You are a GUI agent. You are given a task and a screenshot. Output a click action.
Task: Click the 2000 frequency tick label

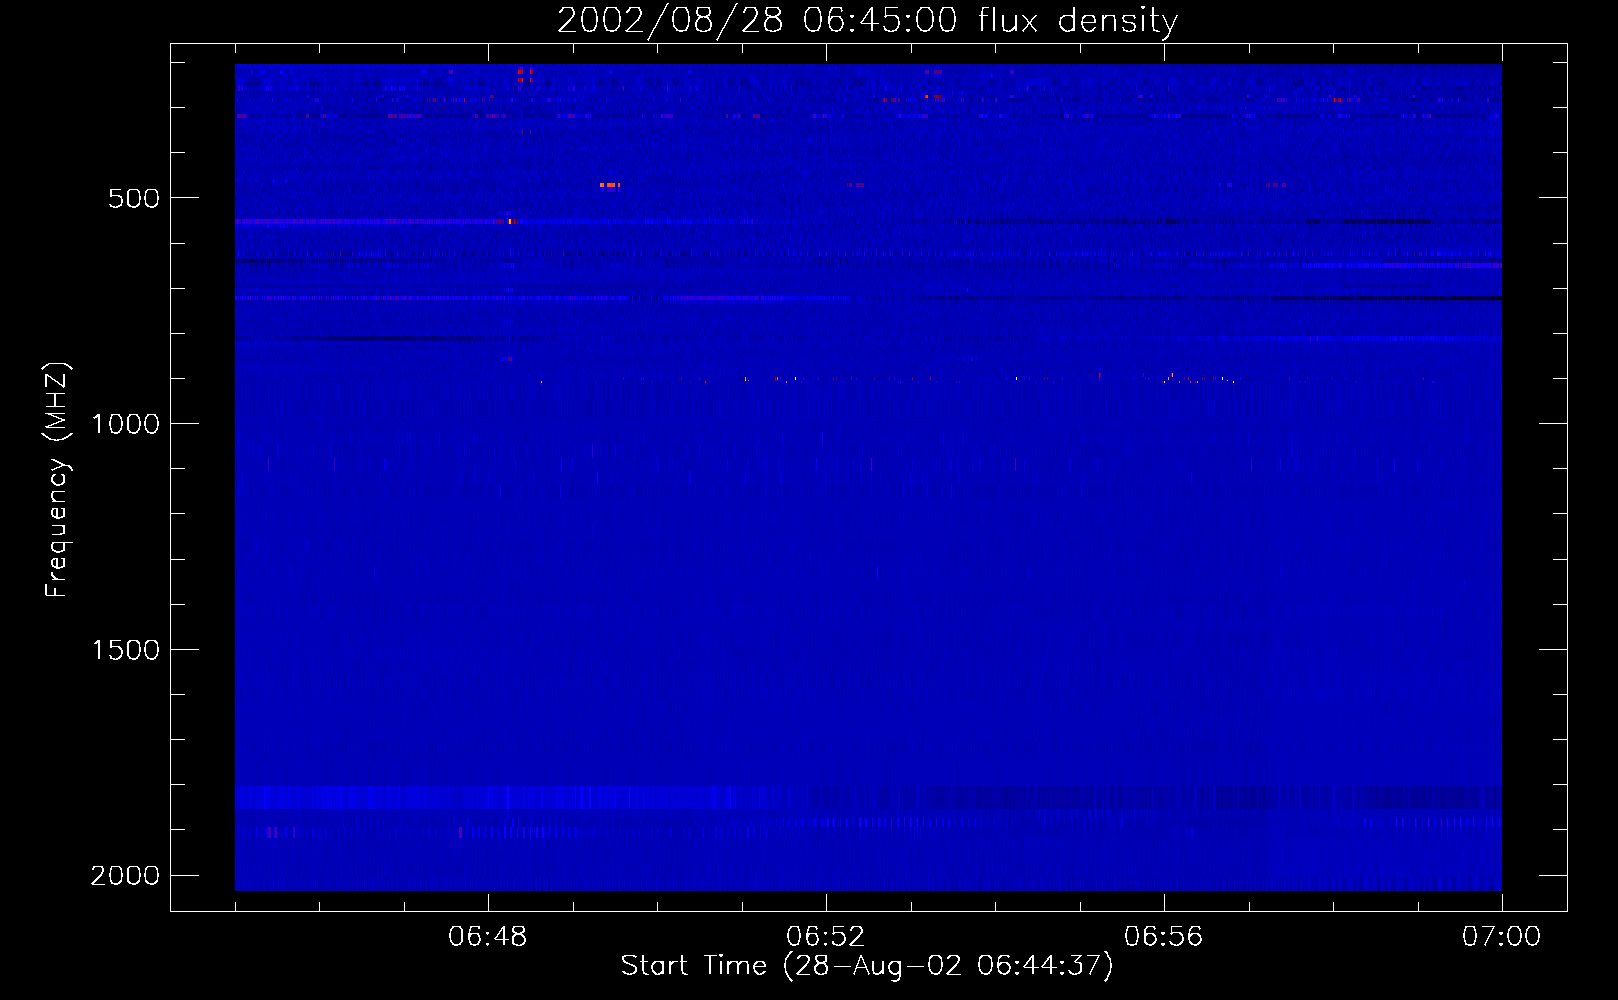125,876
